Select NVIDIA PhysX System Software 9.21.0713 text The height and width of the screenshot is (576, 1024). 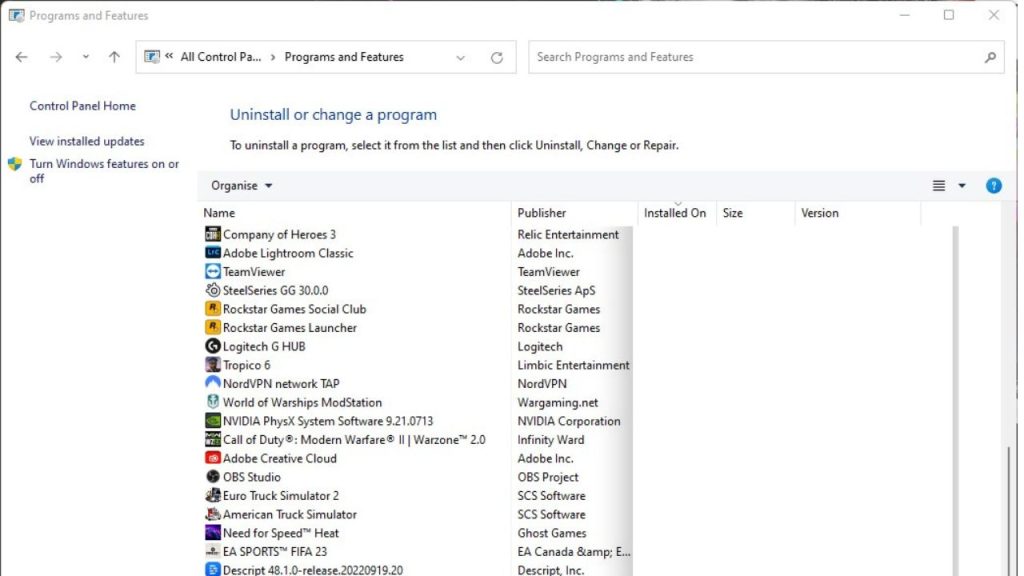click(328, 421)
